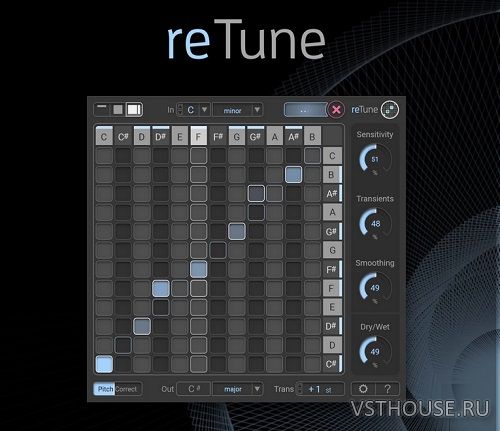The height and width of the screenshot is (431, 500).
Task: Click the input key C value field
Action: click(x=191, y=110)
